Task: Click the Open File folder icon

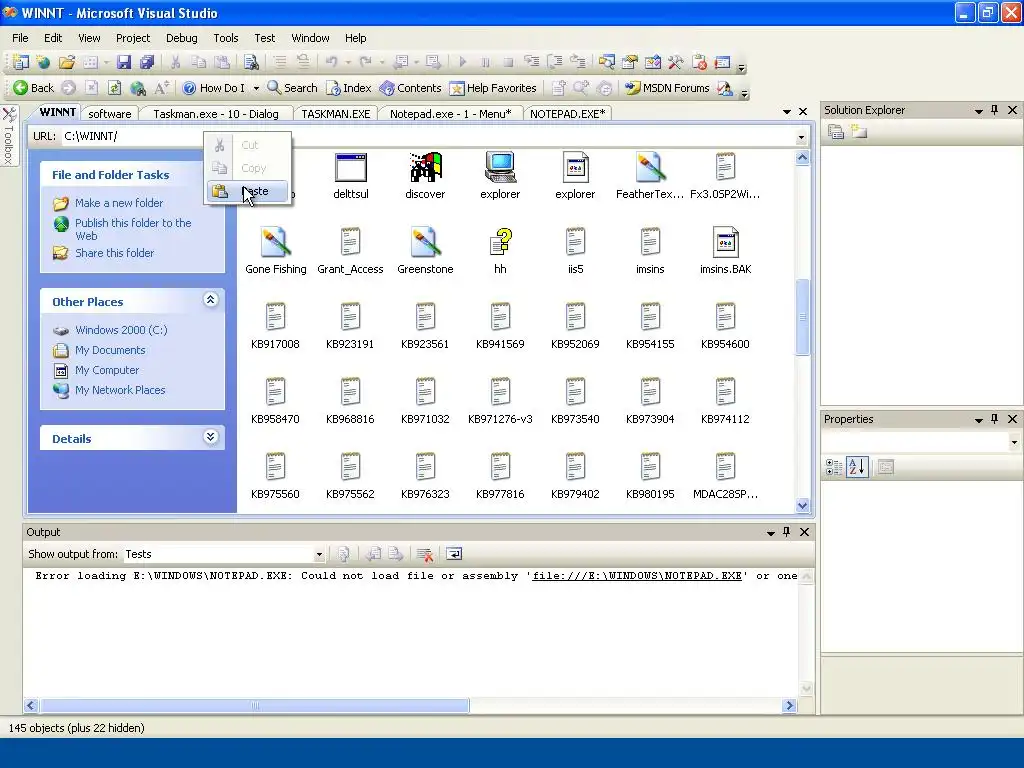Action: click(x=67, y=62)
